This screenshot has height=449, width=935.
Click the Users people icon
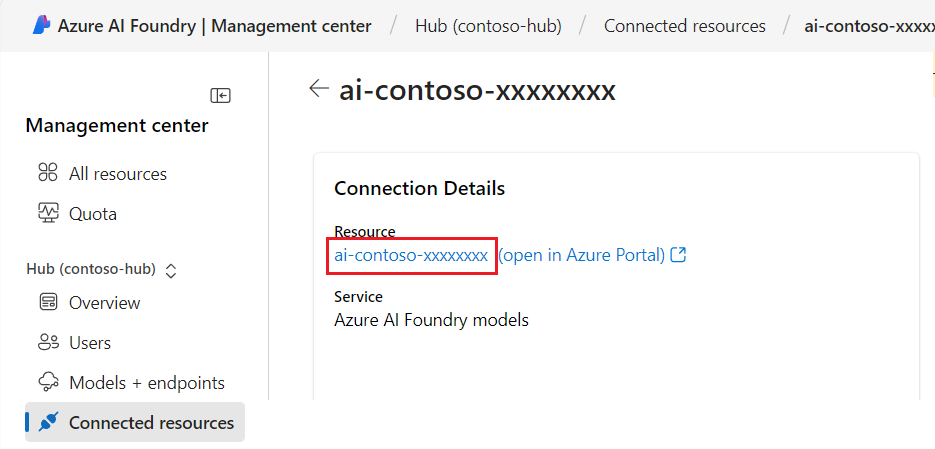click(48, 342)
